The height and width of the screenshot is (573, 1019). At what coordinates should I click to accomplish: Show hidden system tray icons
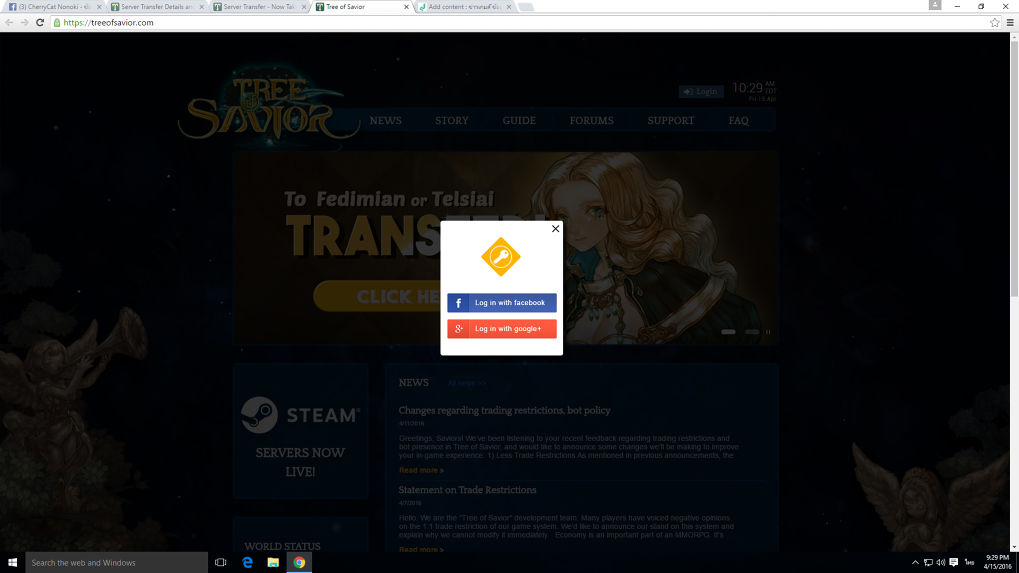point(916,563)
